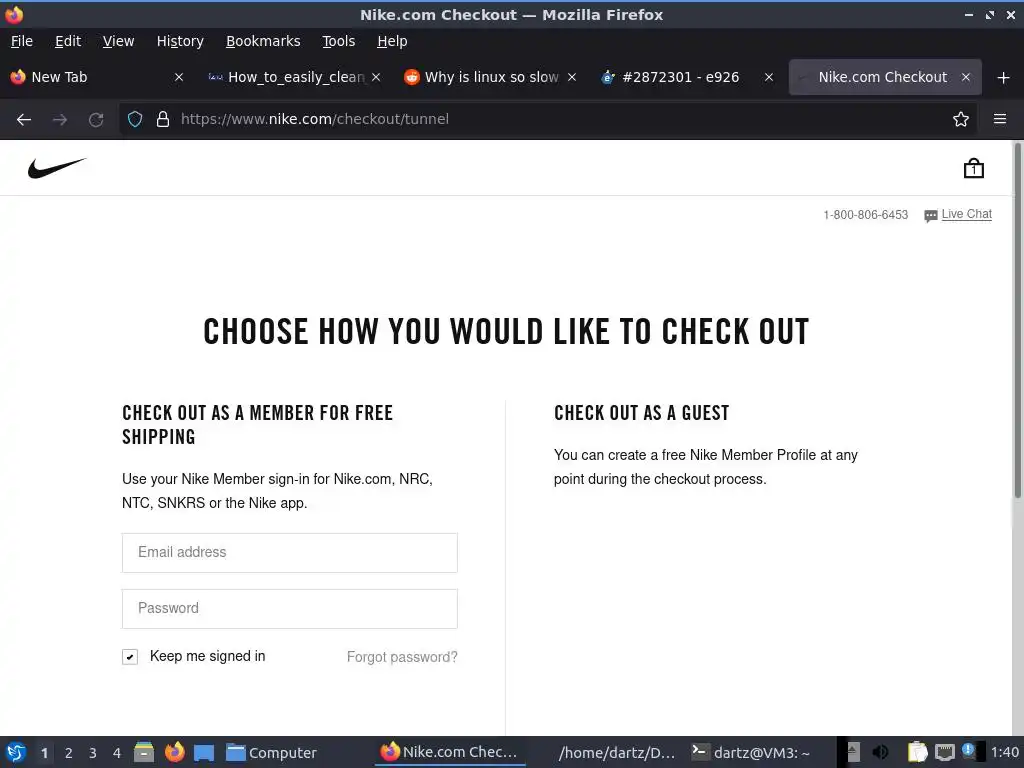Open the taskbar start menu icon
1024x768 pixels.
point(16,752)
